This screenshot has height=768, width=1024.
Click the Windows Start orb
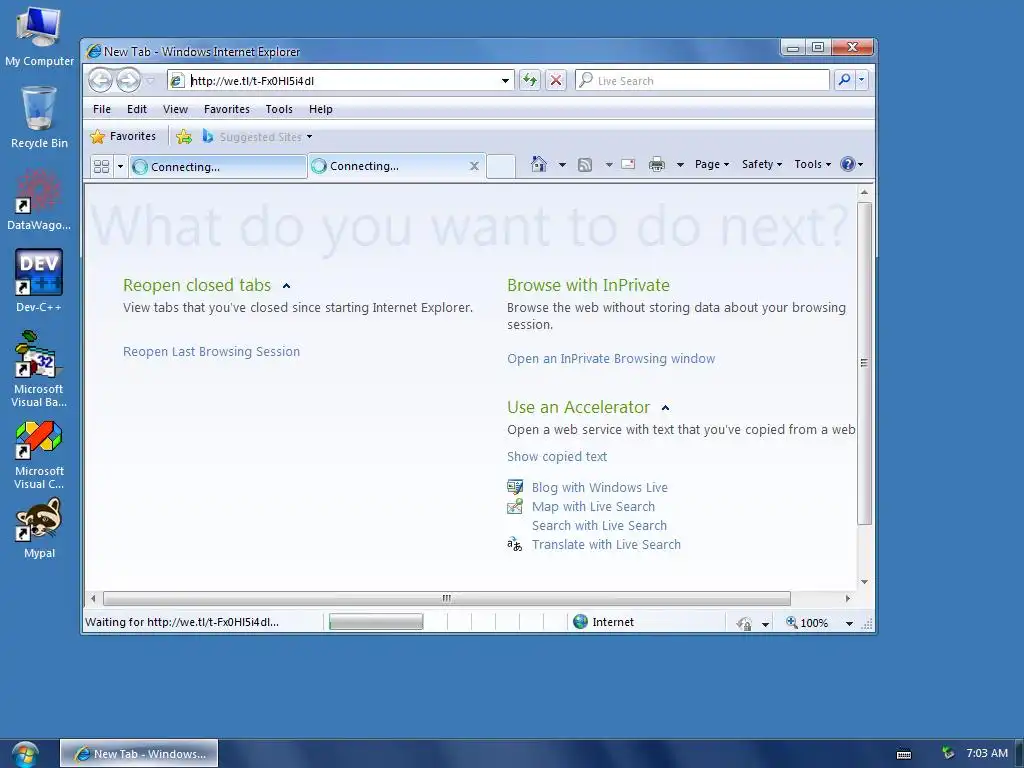point(25,754)
